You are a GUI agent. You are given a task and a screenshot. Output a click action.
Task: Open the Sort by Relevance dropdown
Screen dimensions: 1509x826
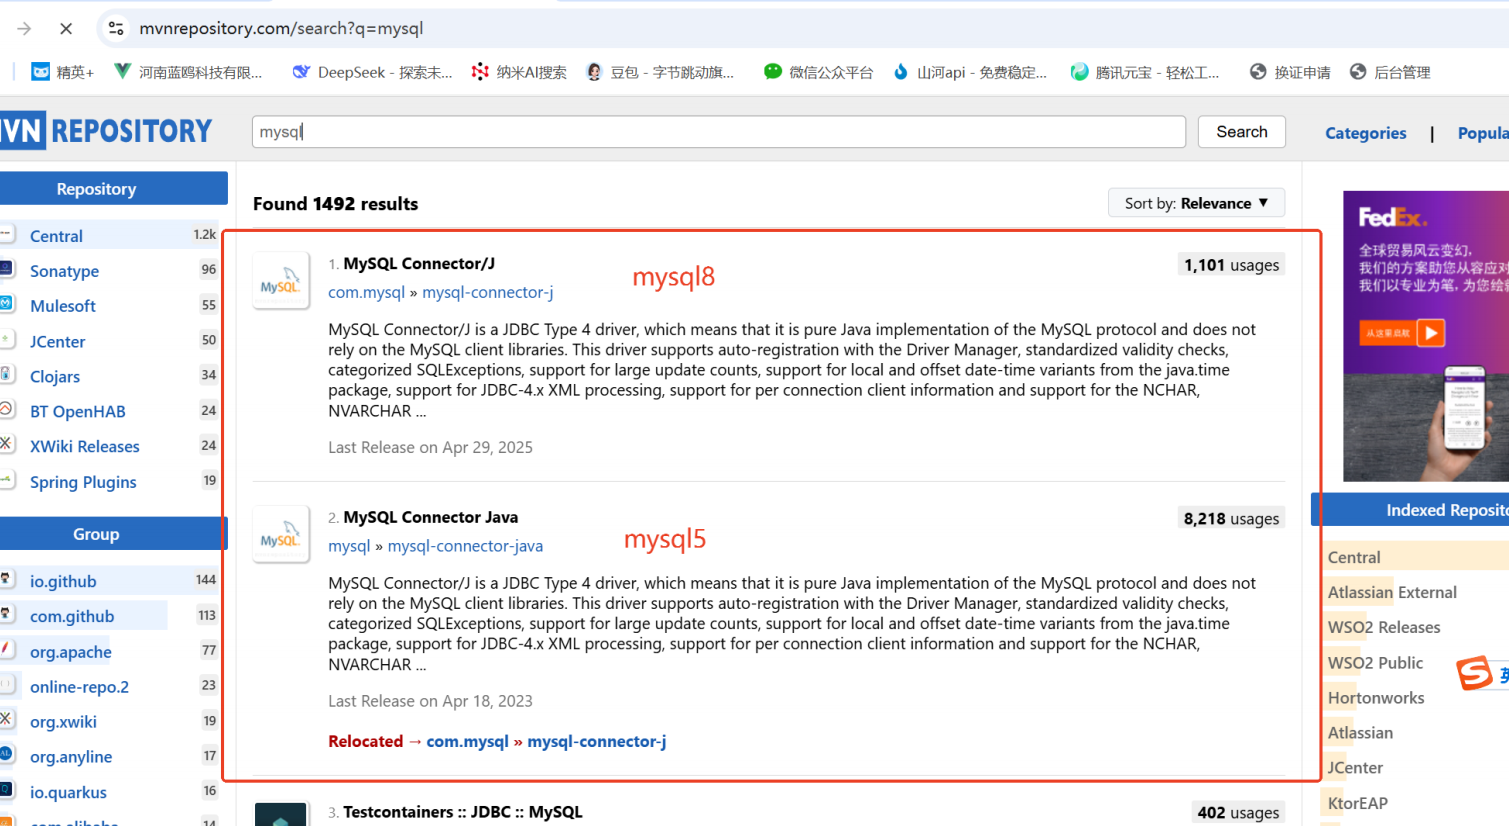(1196, 203)
